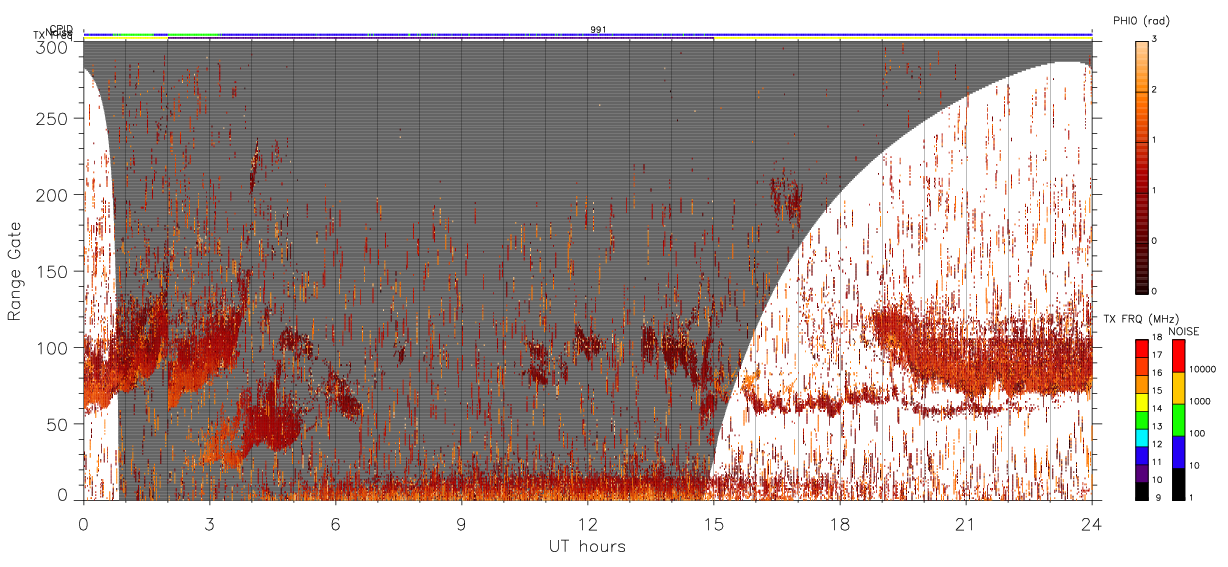Click the x-axis tick label '24'

(x=1091, y=524)
